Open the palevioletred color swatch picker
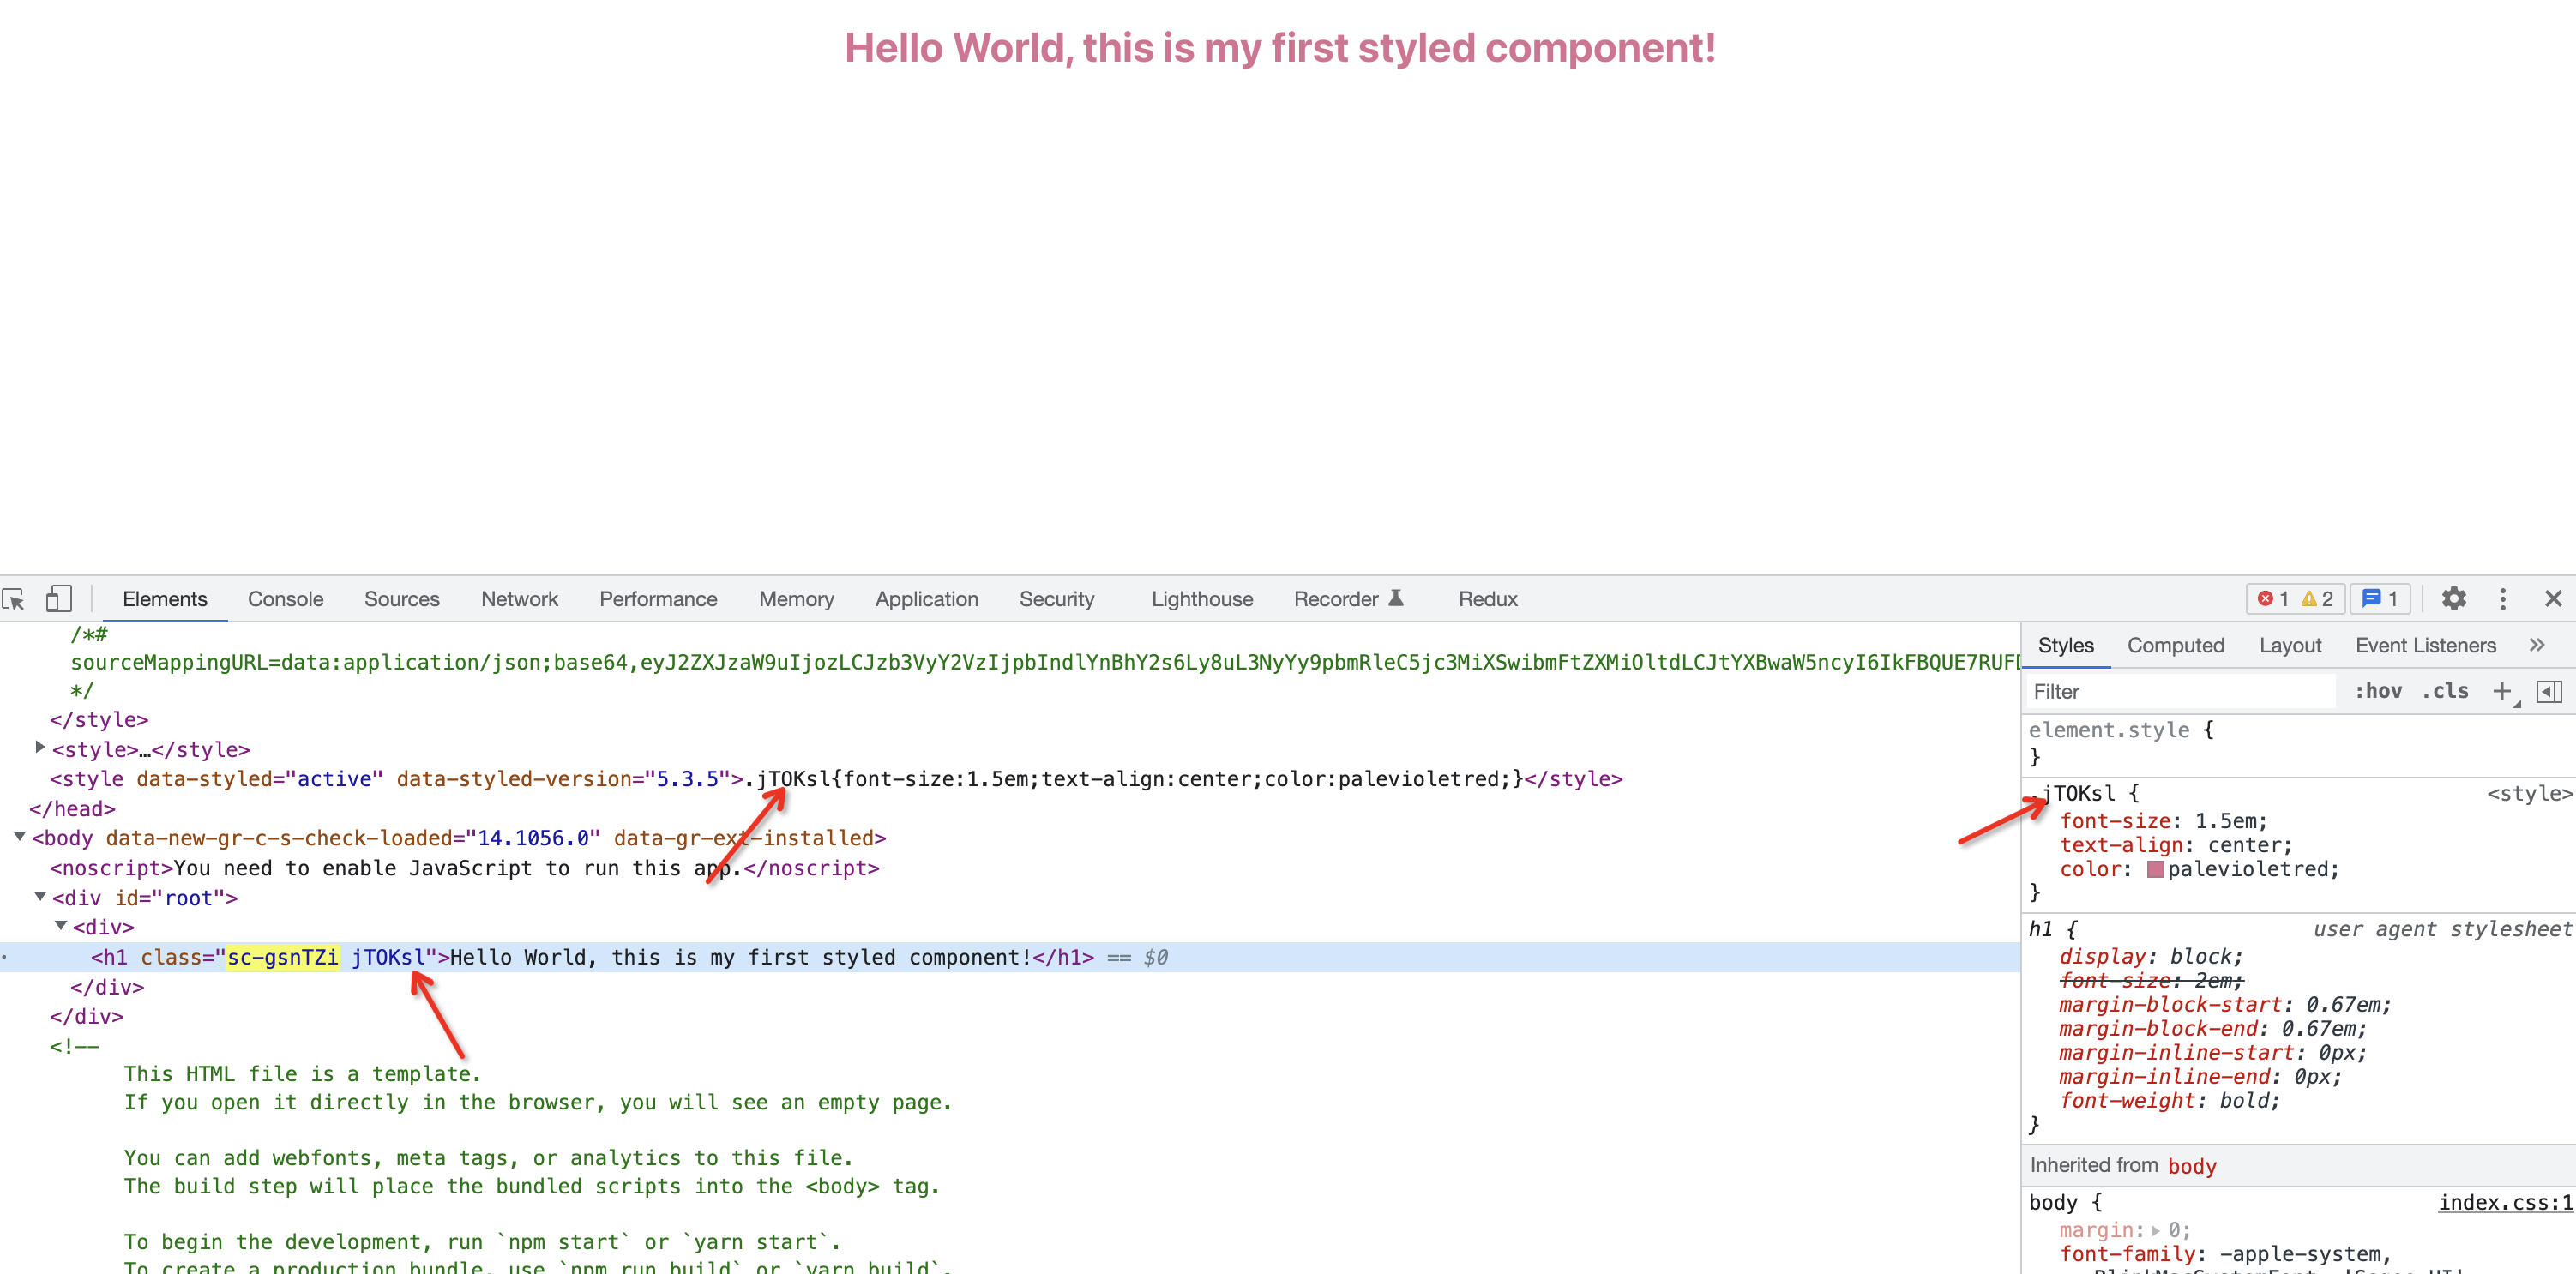The width and height of the screenshot is (2576, 1274). (x=2155, y=869)
